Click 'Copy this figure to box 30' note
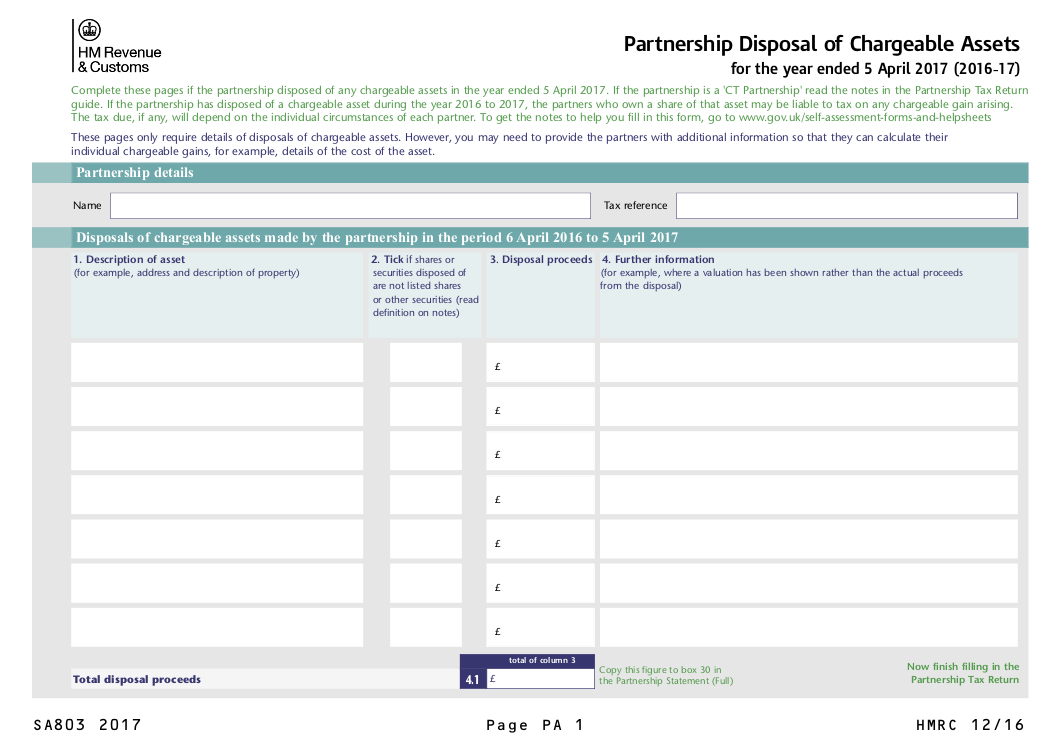This screenshot has height=750, width=1061. [660, 669]
